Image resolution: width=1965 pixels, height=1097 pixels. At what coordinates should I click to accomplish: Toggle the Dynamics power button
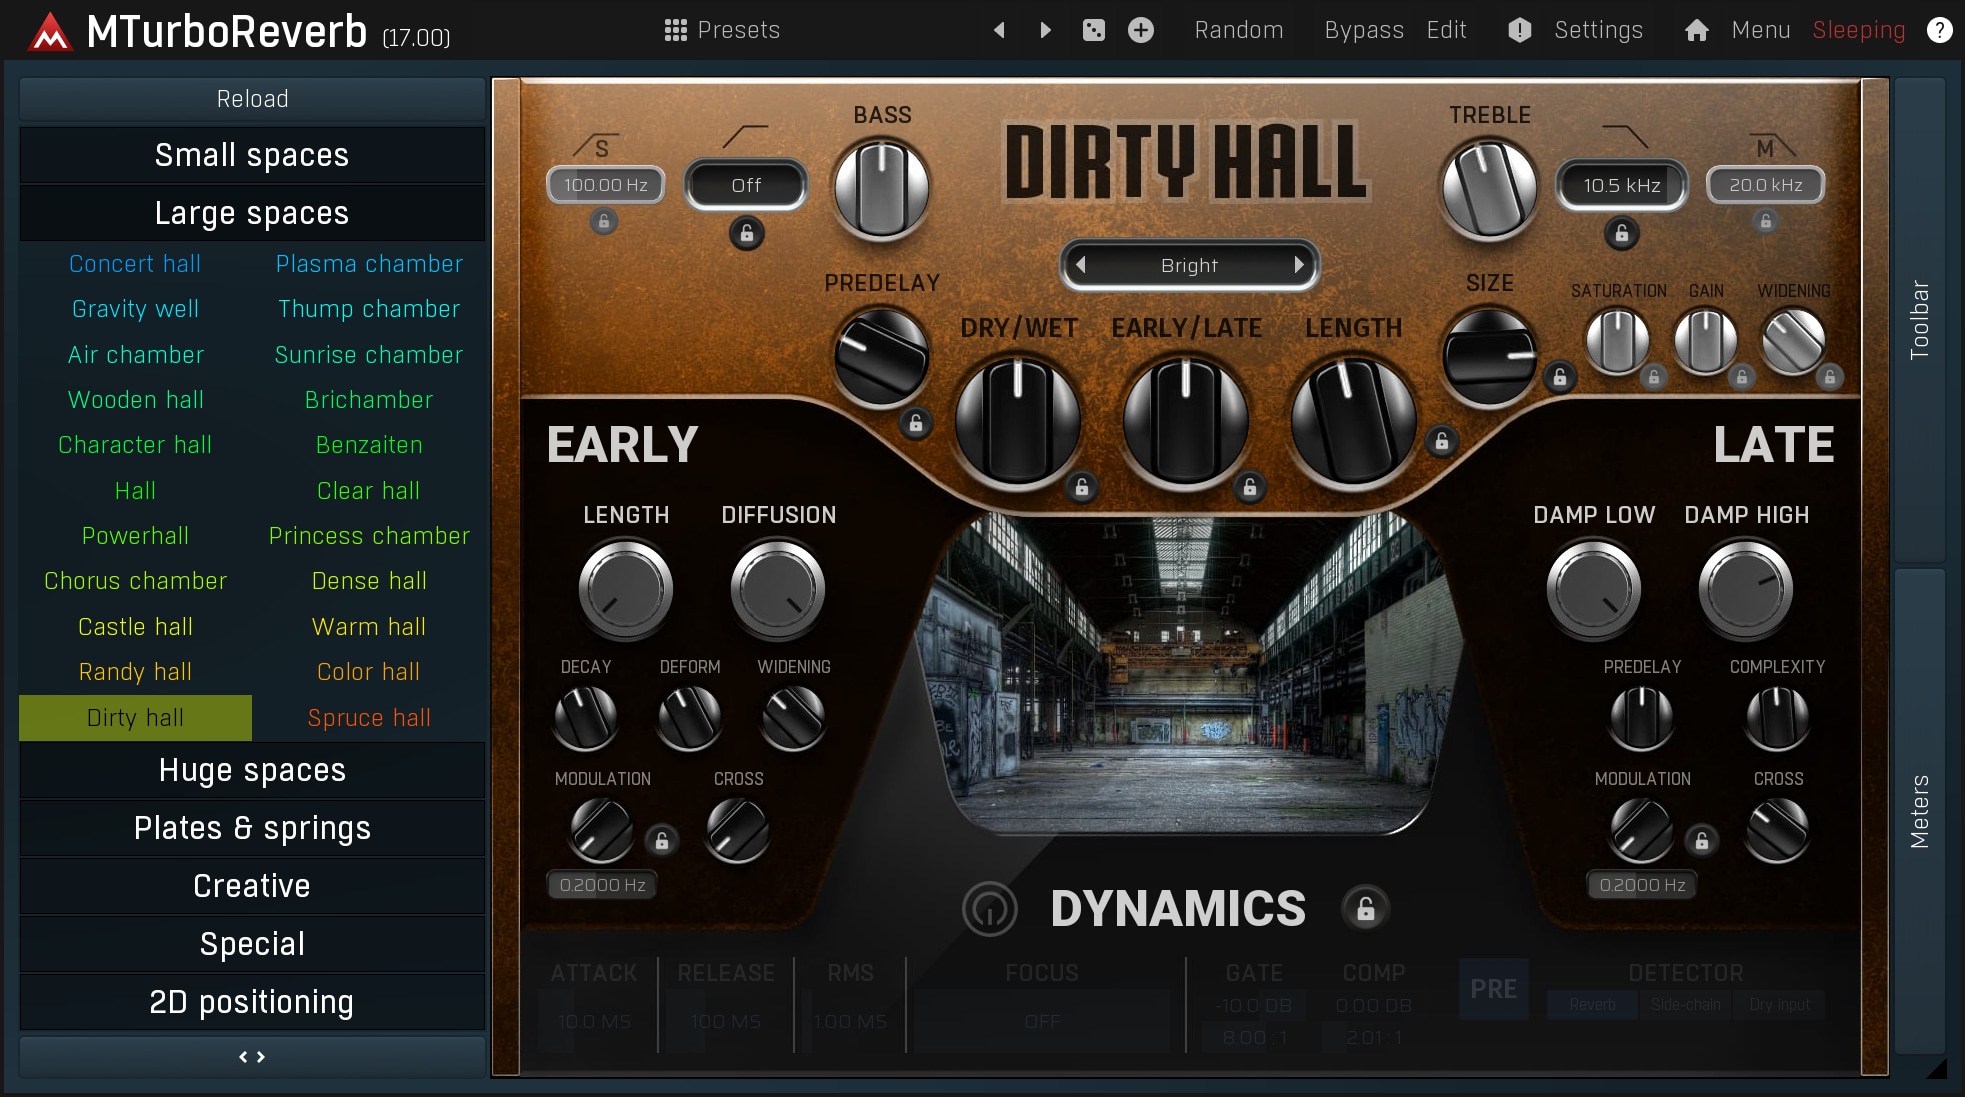click(x=989, y=909)
